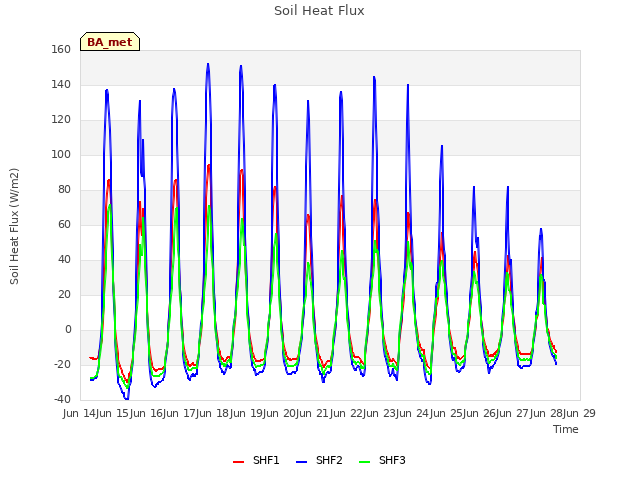Click the 60 y-axis tick label
640x480 pixels.
tap(64, 224)
